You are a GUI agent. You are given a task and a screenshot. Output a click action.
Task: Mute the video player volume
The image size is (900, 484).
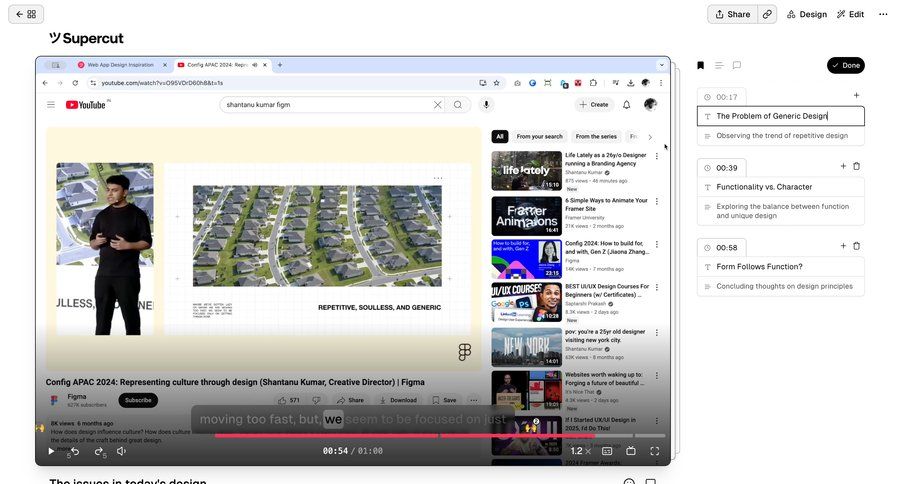click(x=122, y=451)
